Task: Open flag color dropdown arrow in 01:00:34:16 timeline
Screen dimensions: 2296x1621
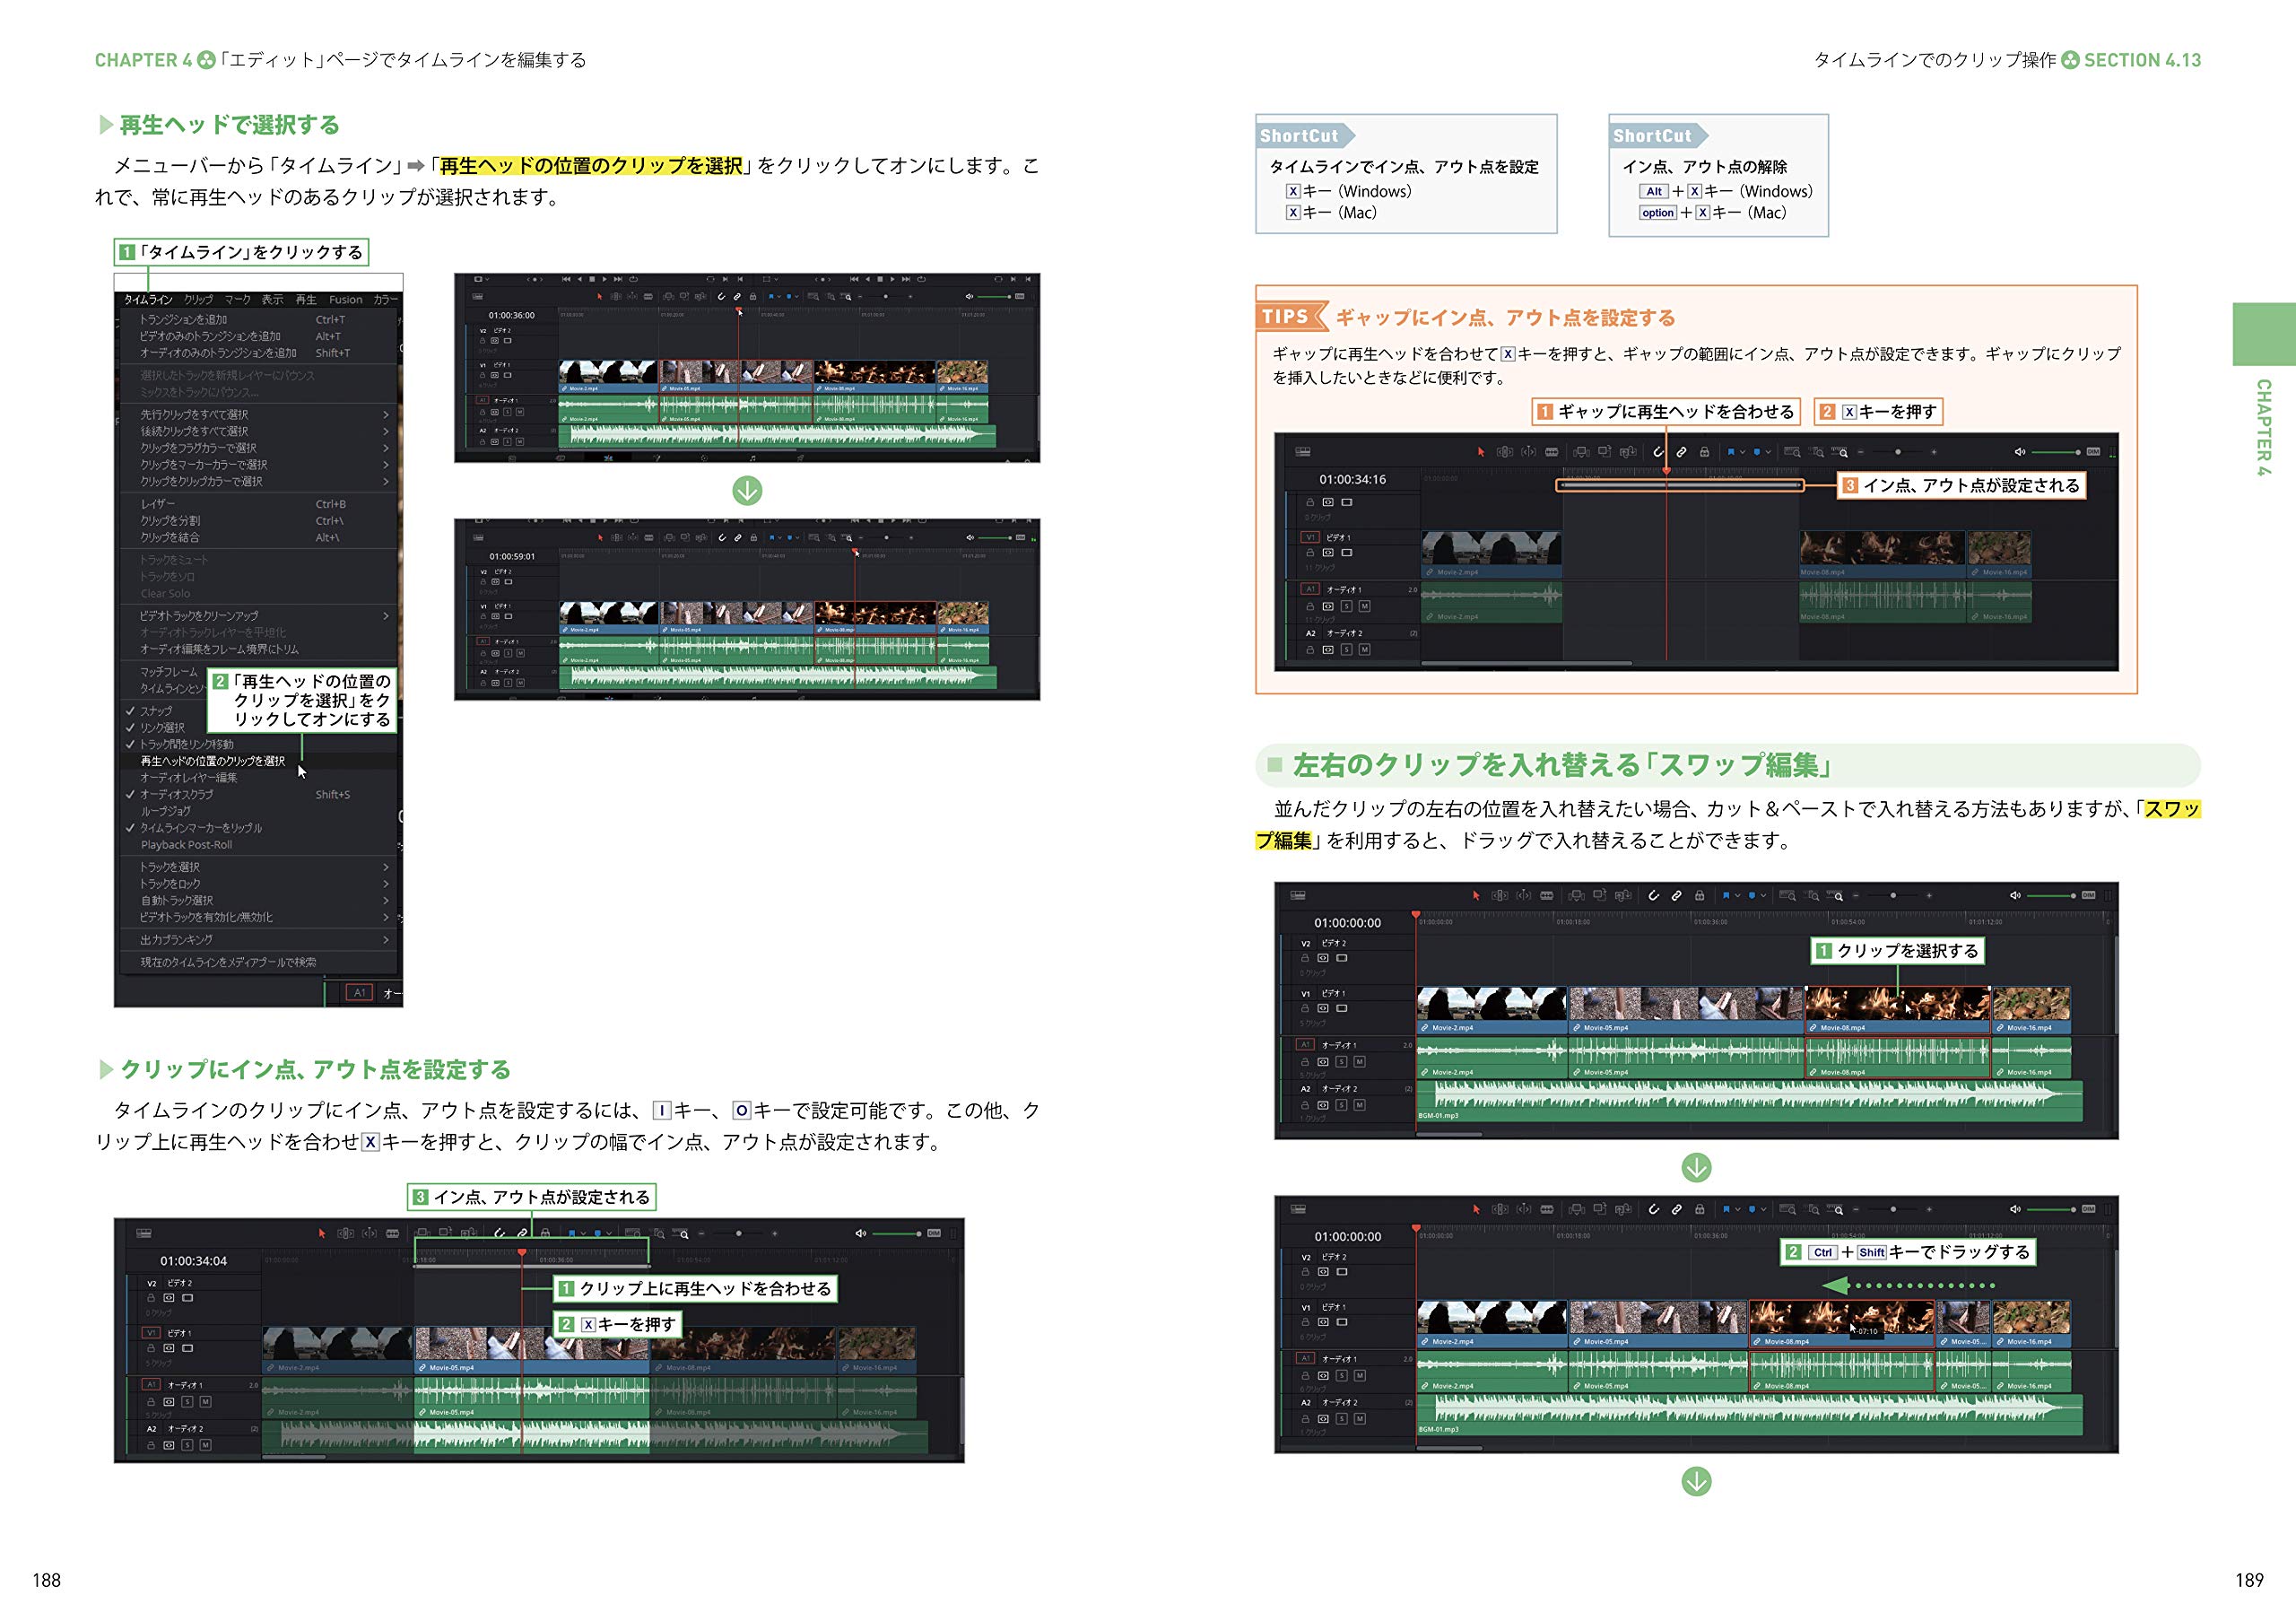Action: 1743,452
